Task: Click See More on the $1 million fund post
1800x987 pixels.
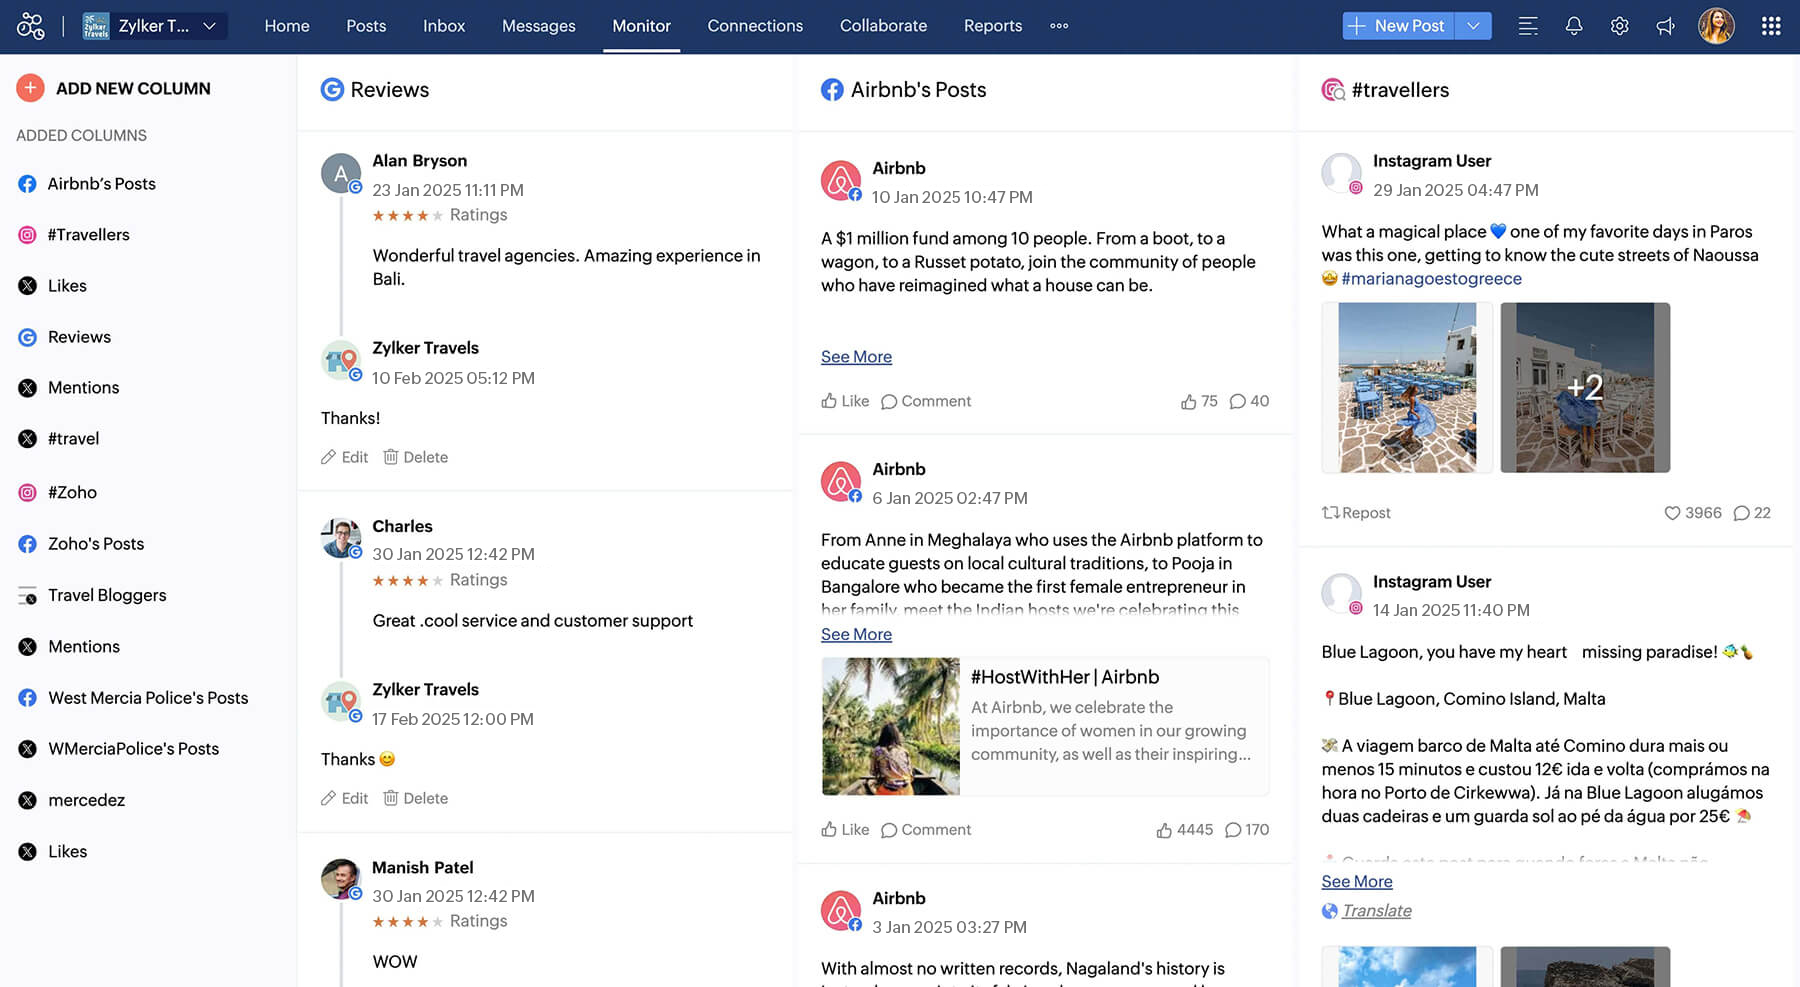Action: click(856, 357)
